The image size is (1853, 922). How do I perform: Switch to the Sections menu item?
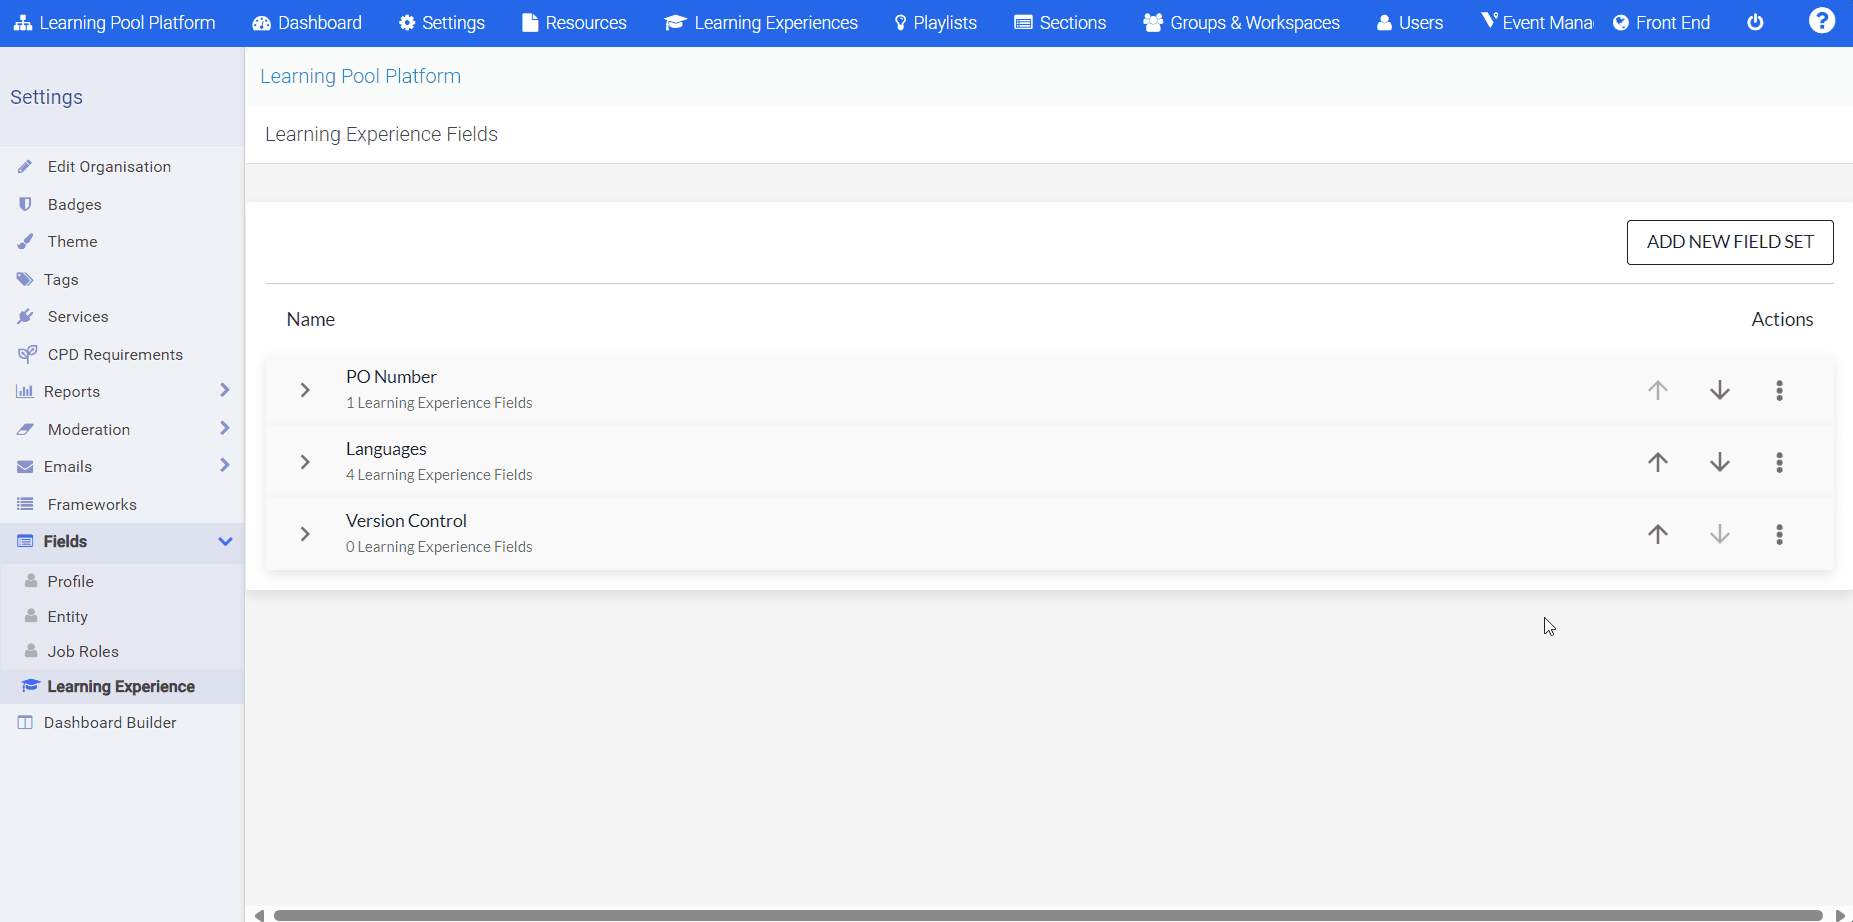(1059, 22)
